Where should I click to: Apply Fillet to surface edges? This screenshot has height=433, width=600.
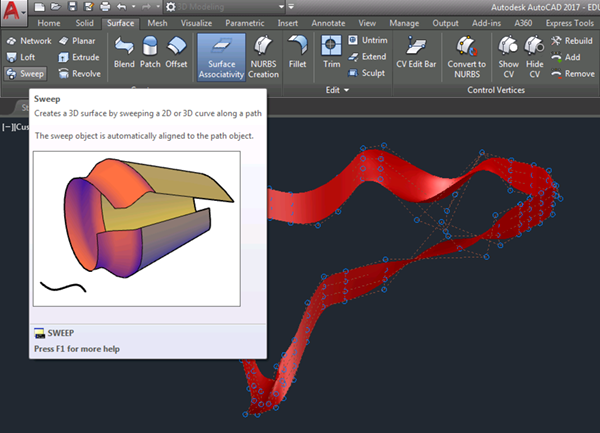(297, 52)
